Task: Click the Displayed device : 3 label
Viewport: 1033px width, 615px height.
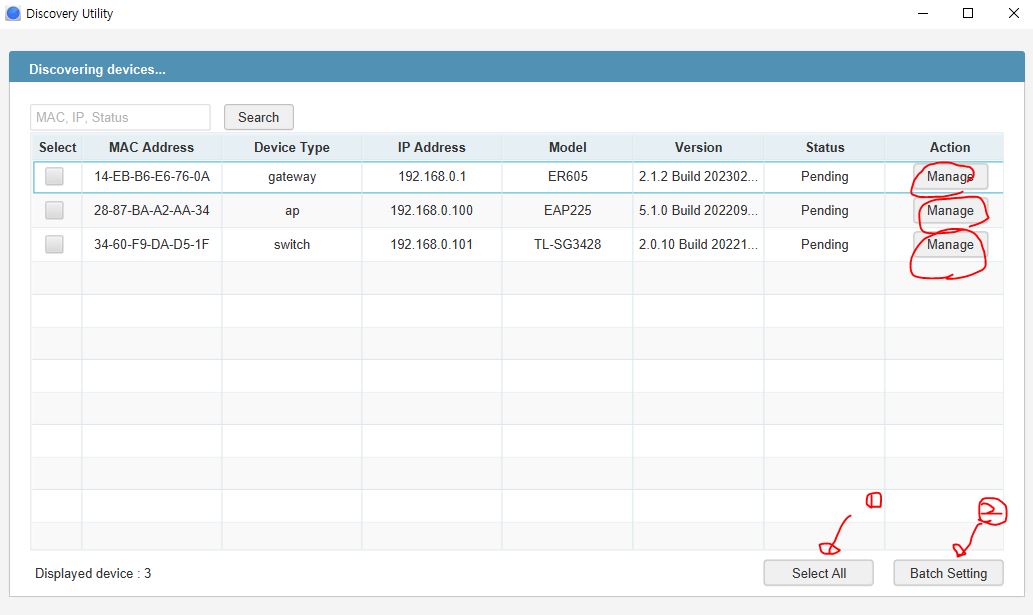Action: pyautogui.click(x=93, y=574)
